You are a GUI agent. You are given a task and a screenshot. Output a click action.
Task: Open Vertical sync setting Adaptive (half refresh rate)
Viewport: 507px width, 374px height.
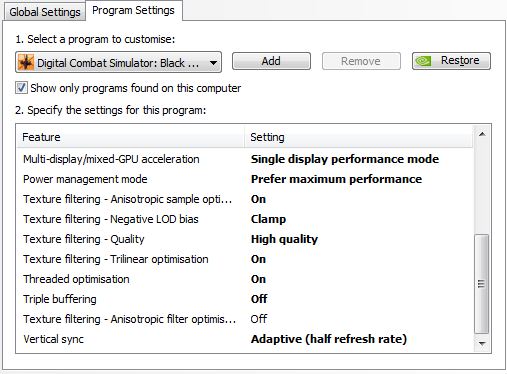(x=329, y=339)
